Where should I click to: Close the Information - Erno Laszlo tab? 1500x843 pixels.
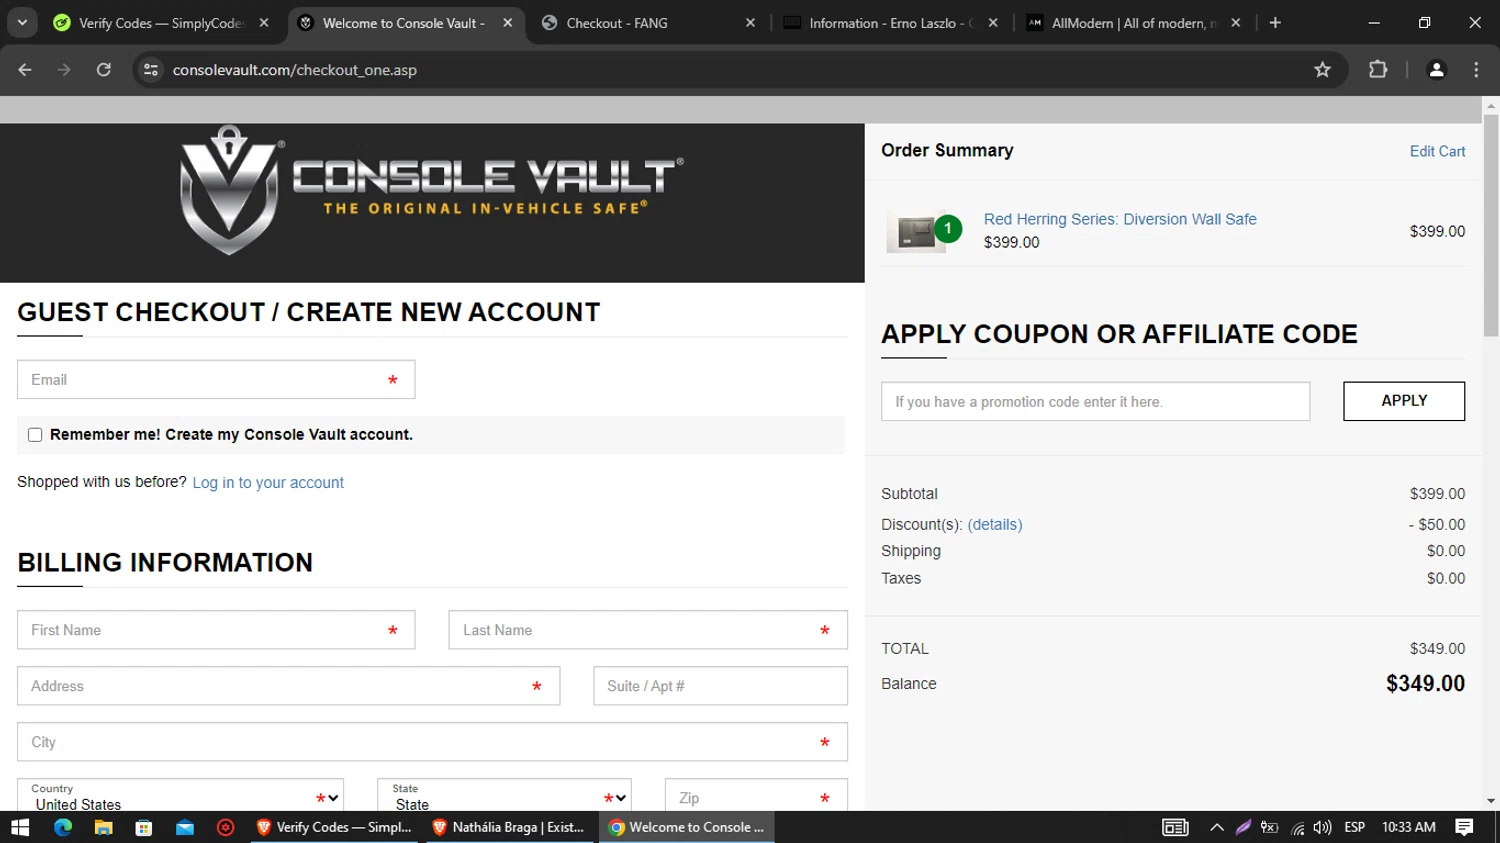click(993, 23)
